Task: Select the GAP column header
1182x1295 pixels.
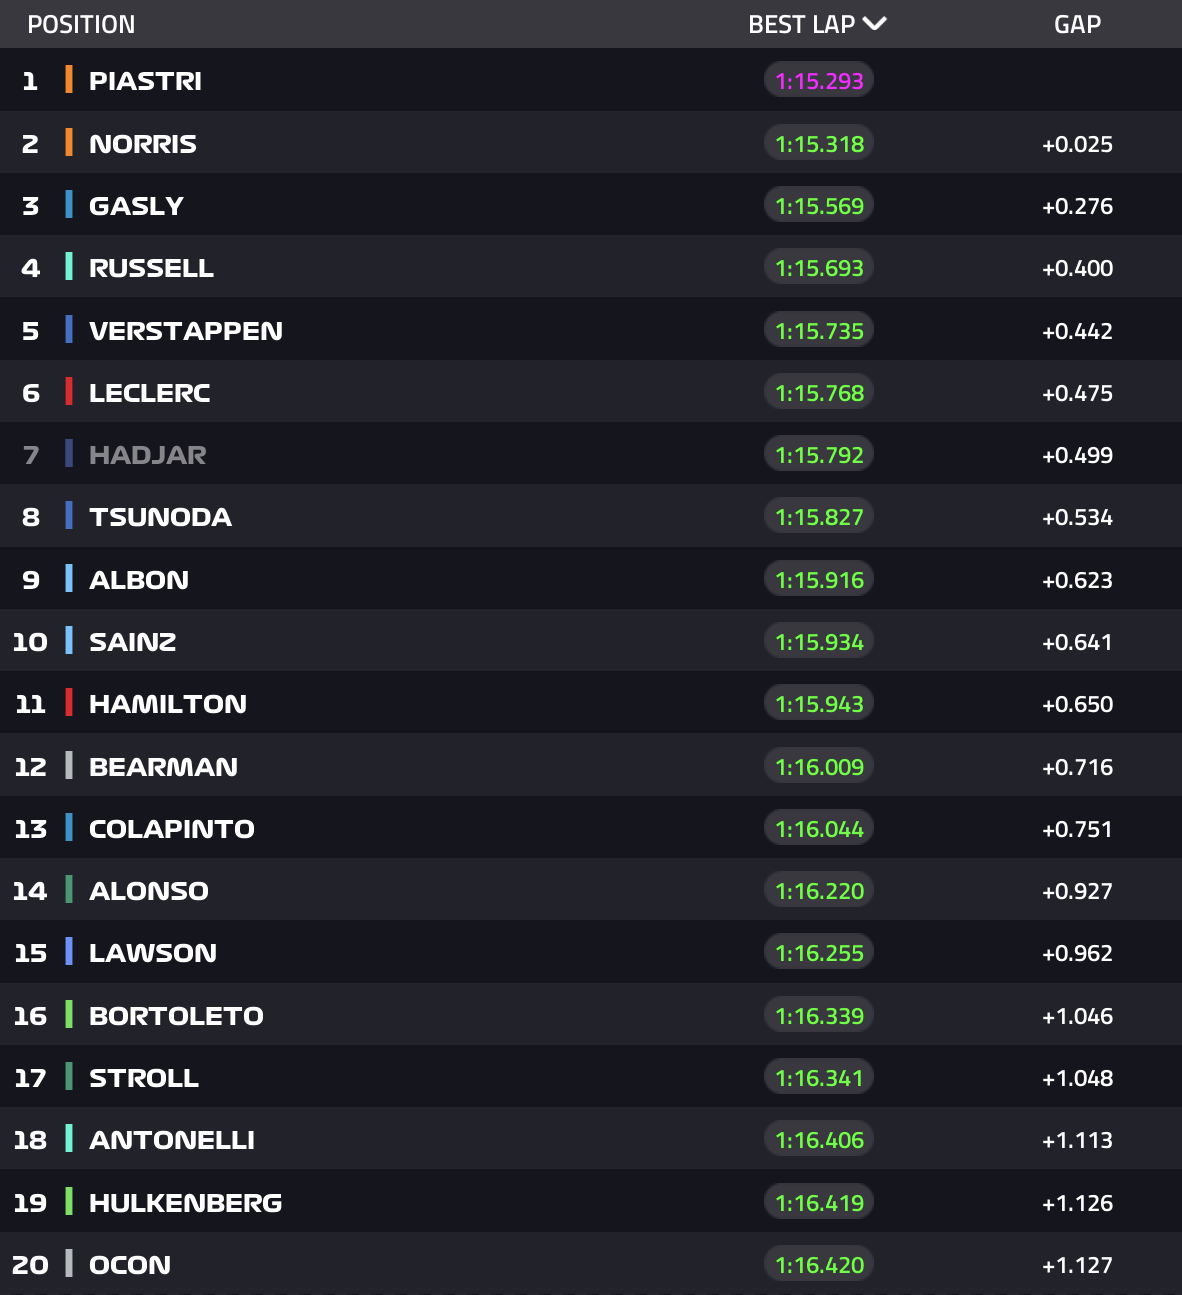Action: click(1077, 24)
